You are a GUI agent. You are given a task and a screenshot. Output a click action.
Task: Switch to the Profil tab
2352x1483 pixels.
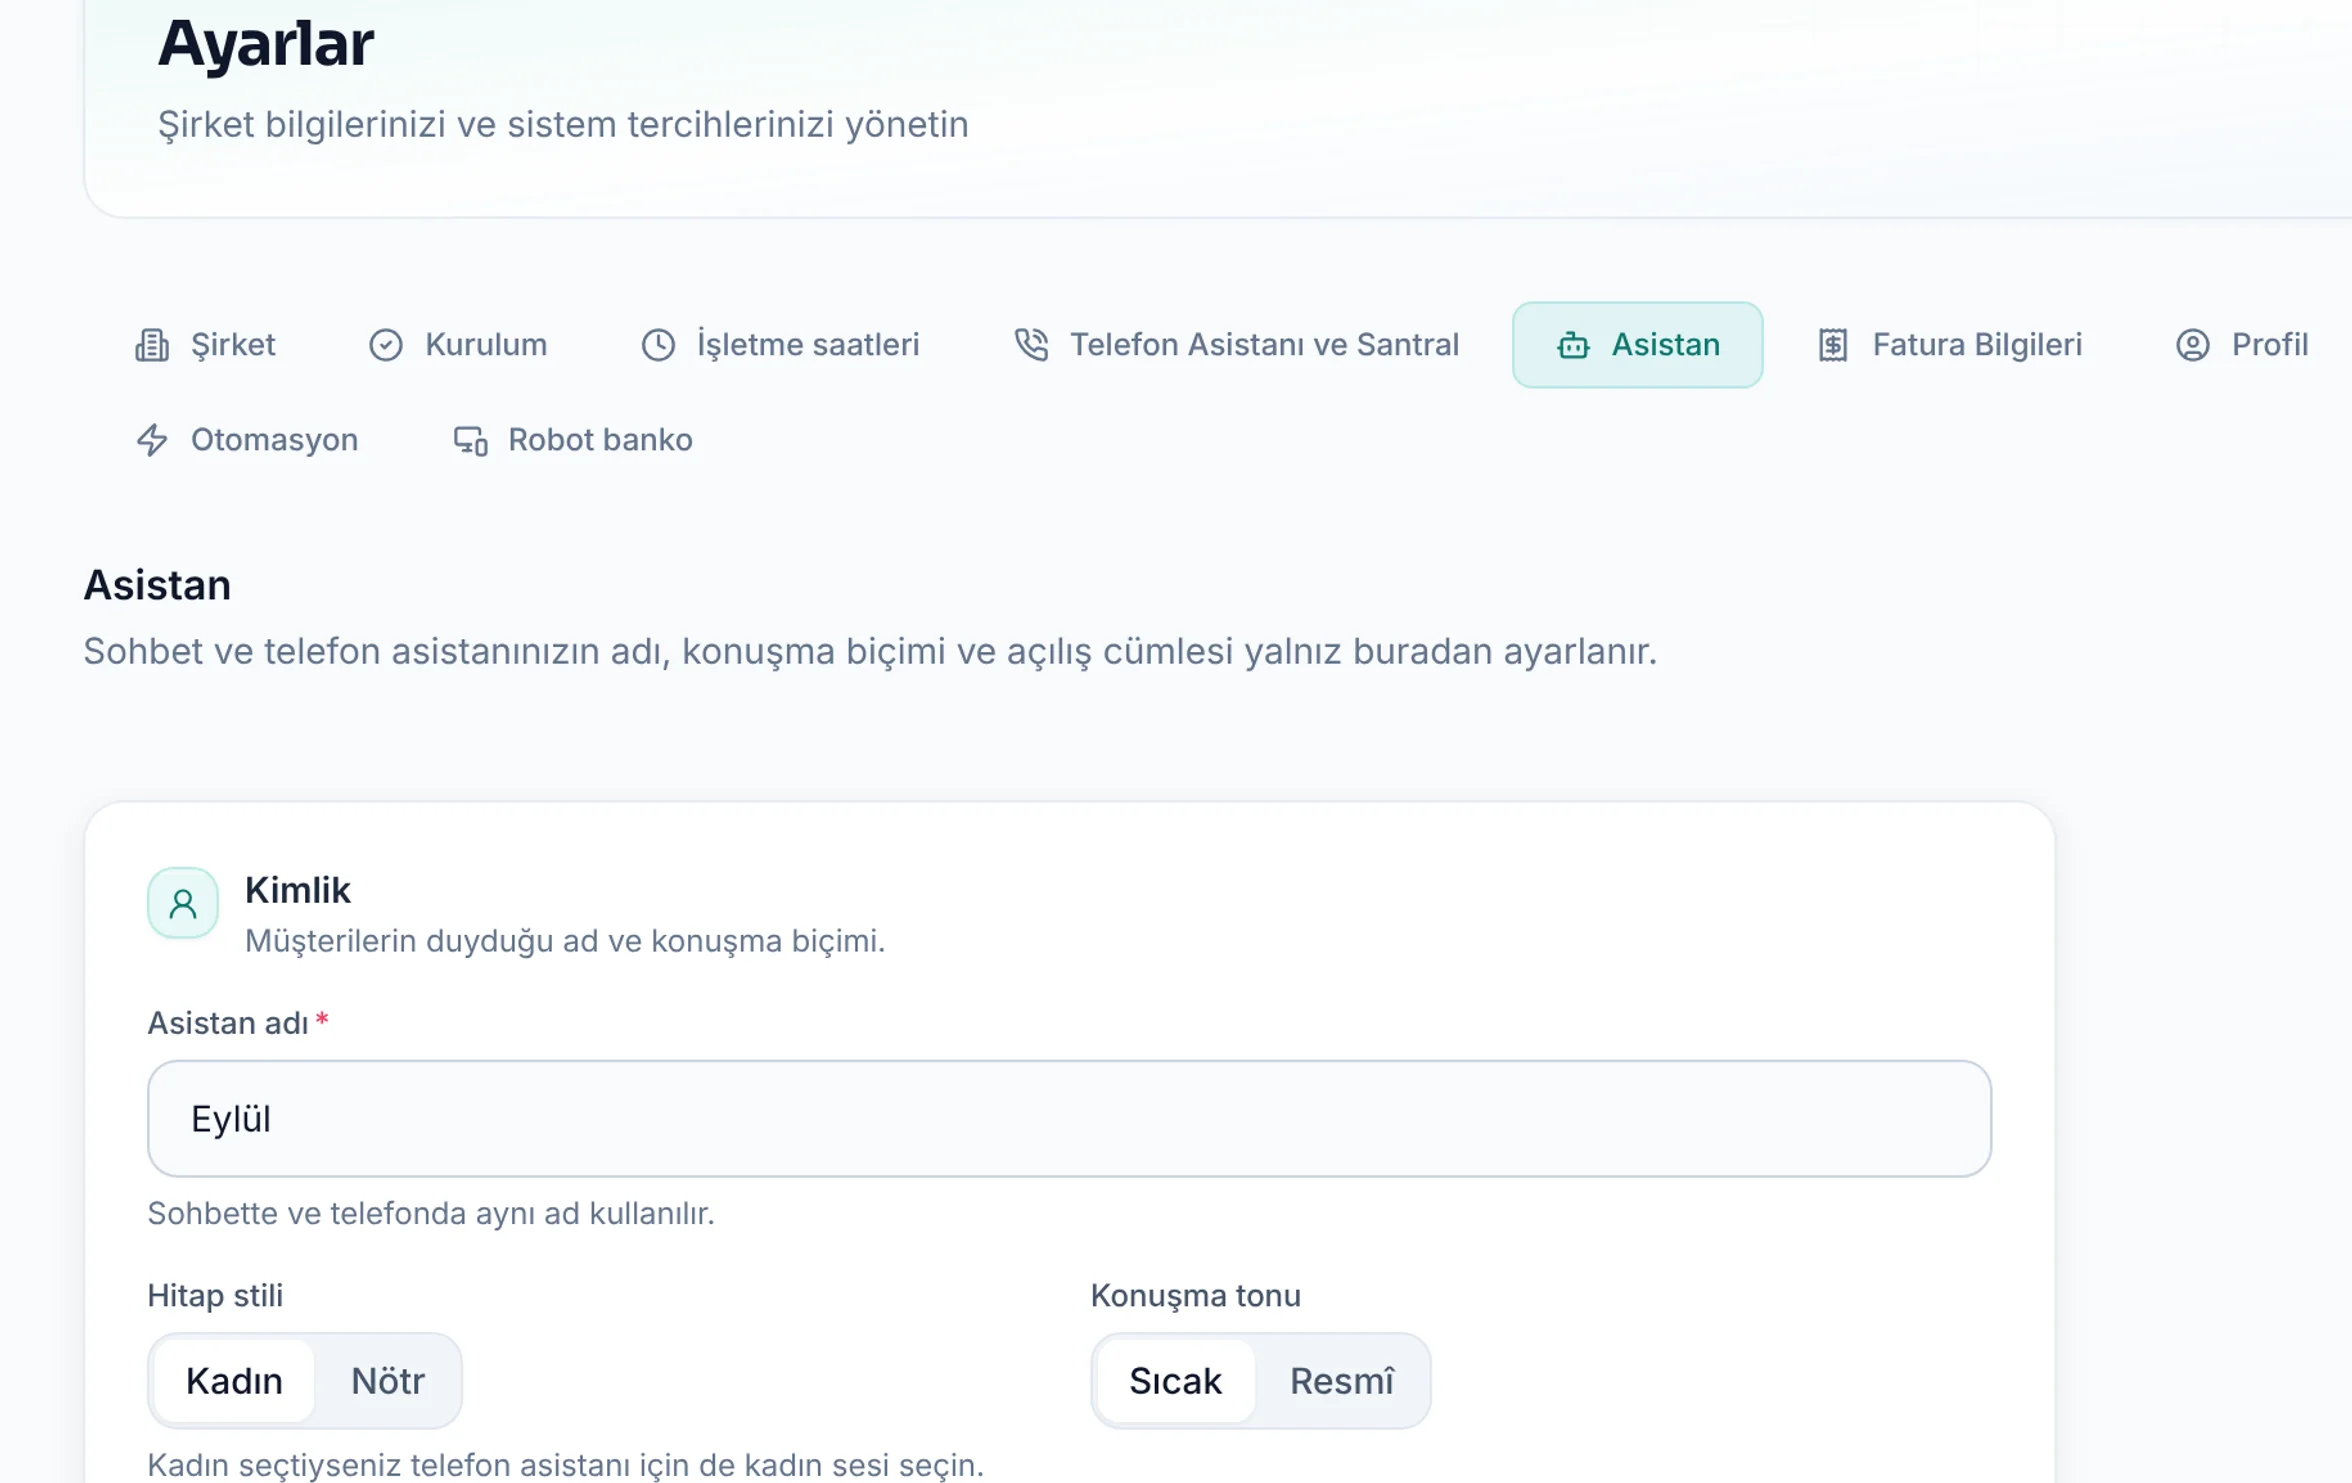click(2242, 345)
